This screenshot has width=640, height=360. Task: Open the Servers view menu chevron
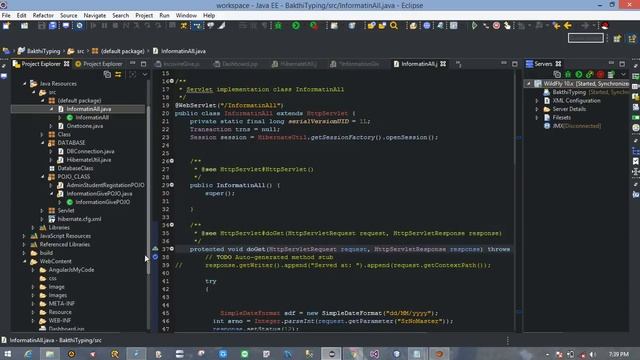pyautogui.click(x=623, y=74)
